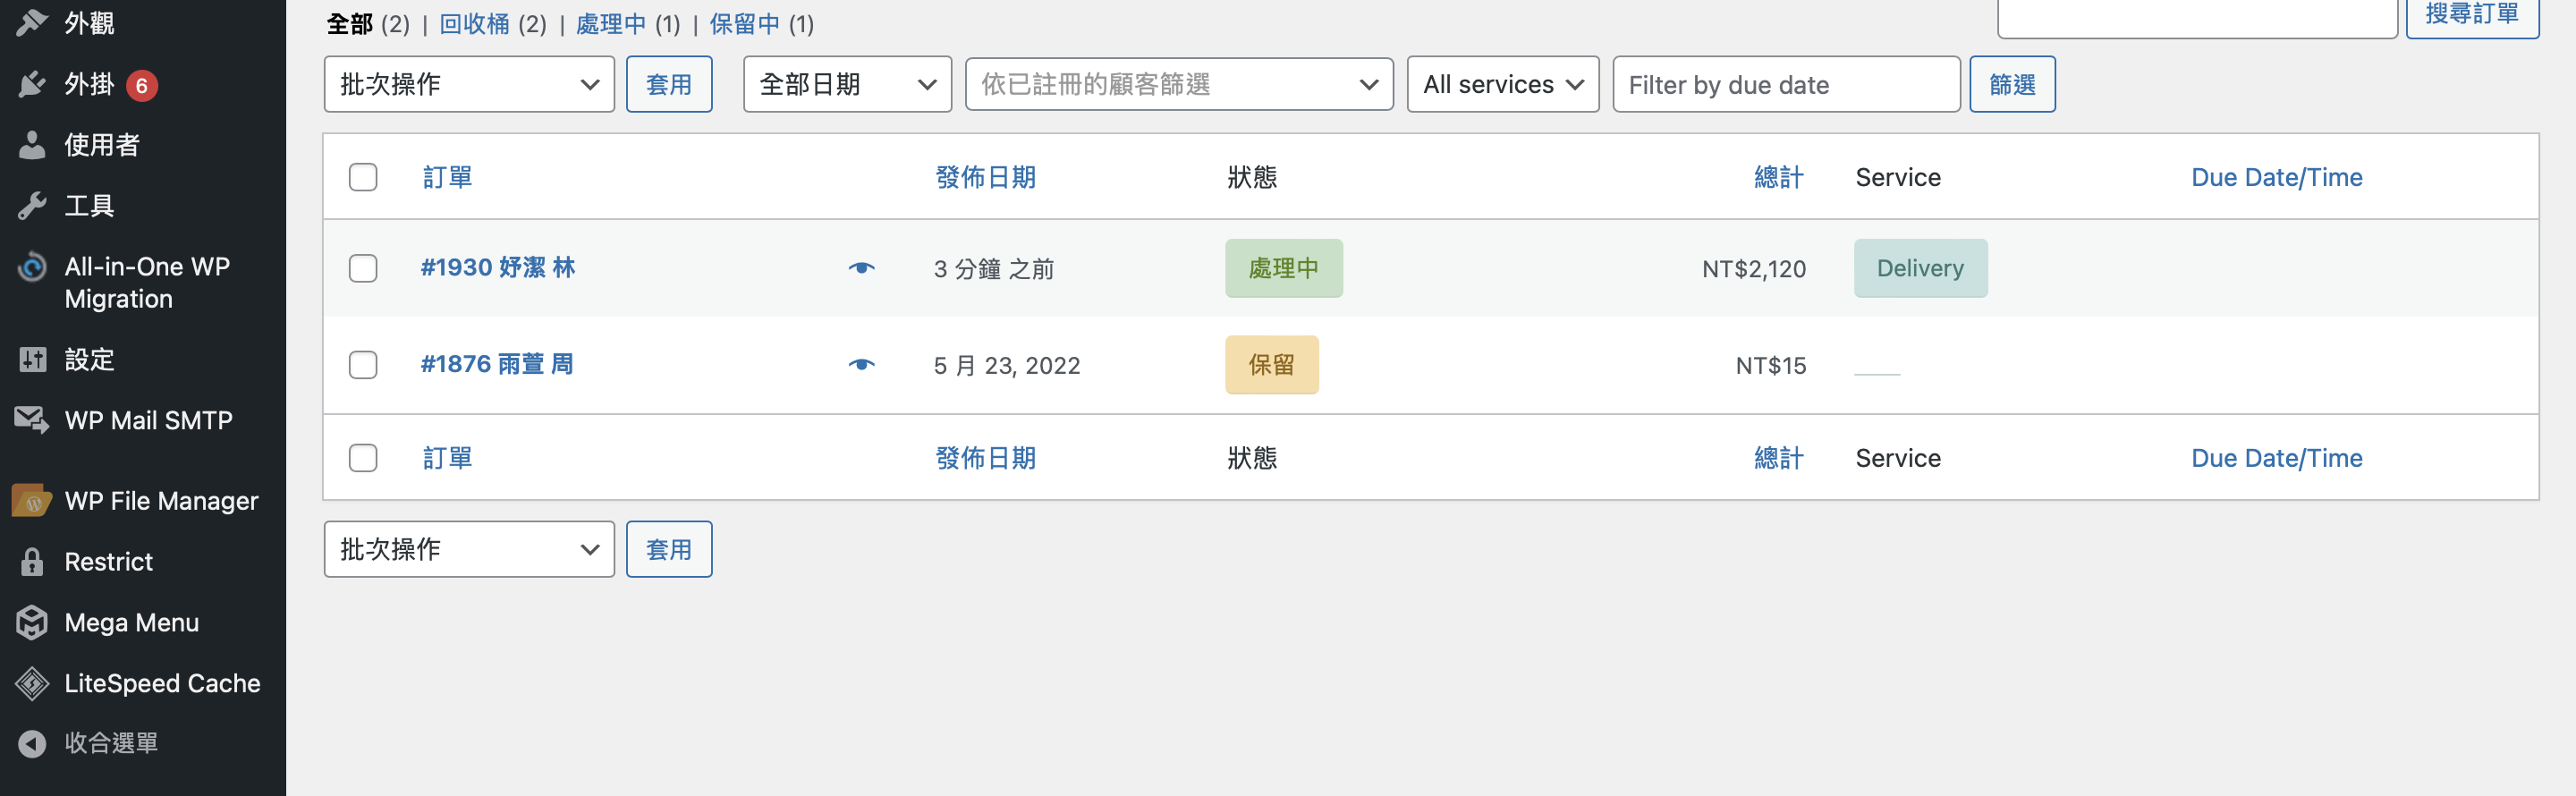Open order #1876 雨萱 周 link
Screen dimensions: 2576x796
point(497,364)
